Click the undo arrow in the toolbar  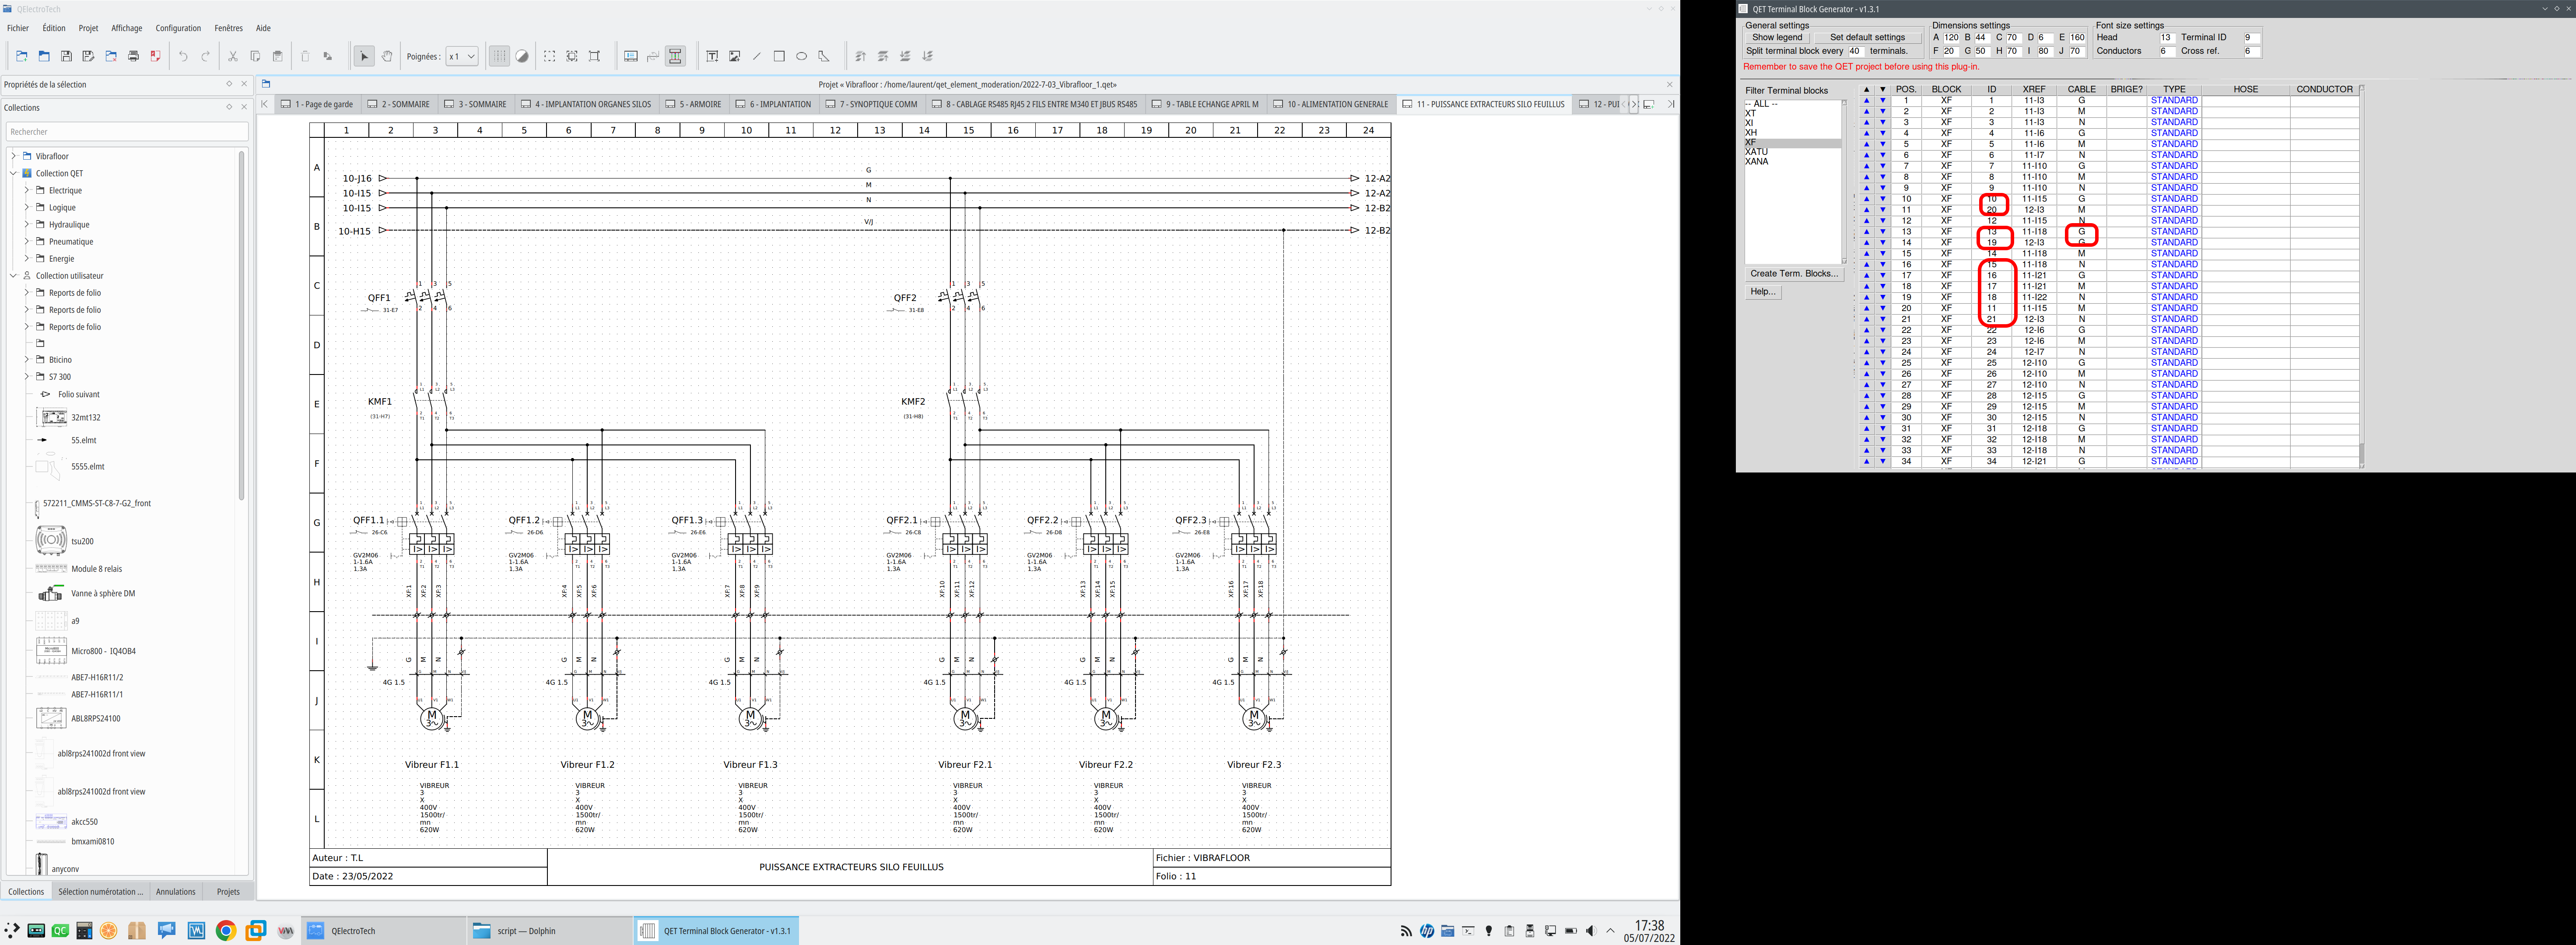183,56
